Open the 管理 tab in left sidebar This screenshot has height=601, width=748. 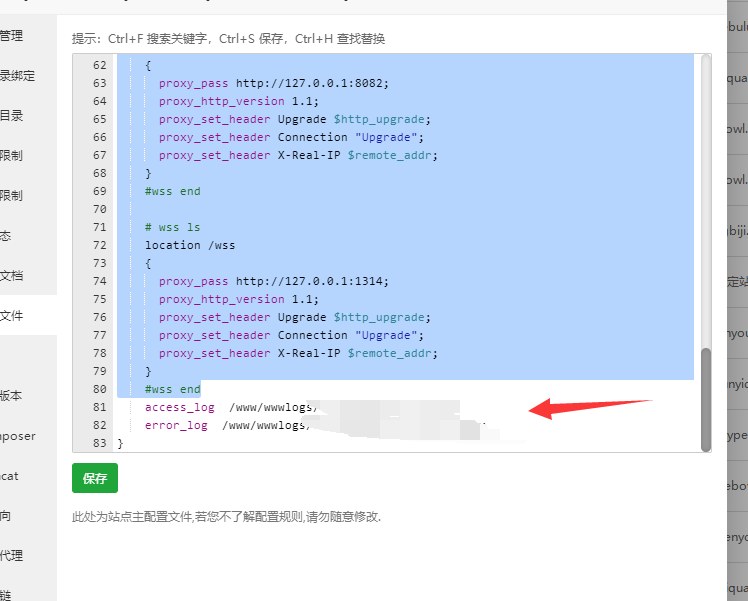(x=11, y=35)
